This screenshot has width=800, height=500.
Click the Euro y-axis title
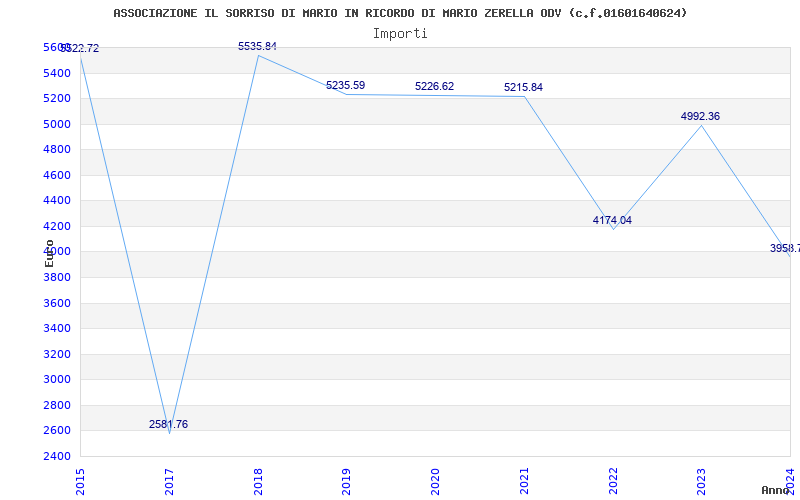(x=49, y=253)
